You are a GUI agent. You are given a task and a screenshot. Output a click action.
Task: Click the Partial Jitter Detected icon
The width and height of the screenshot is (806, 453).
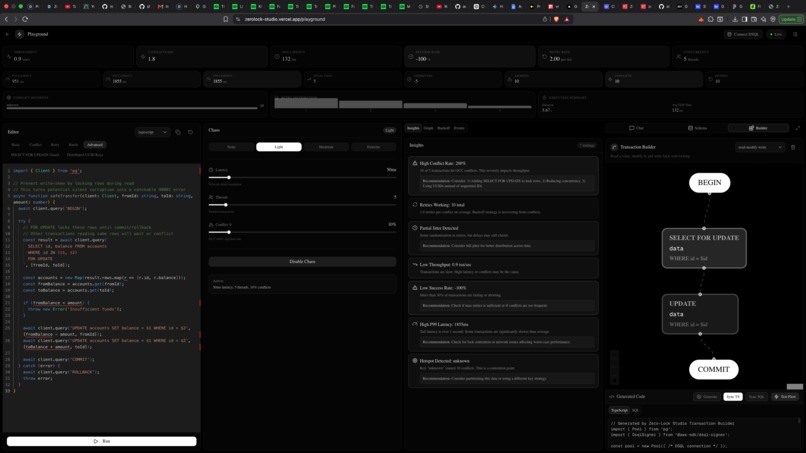[x=415, y=228]
